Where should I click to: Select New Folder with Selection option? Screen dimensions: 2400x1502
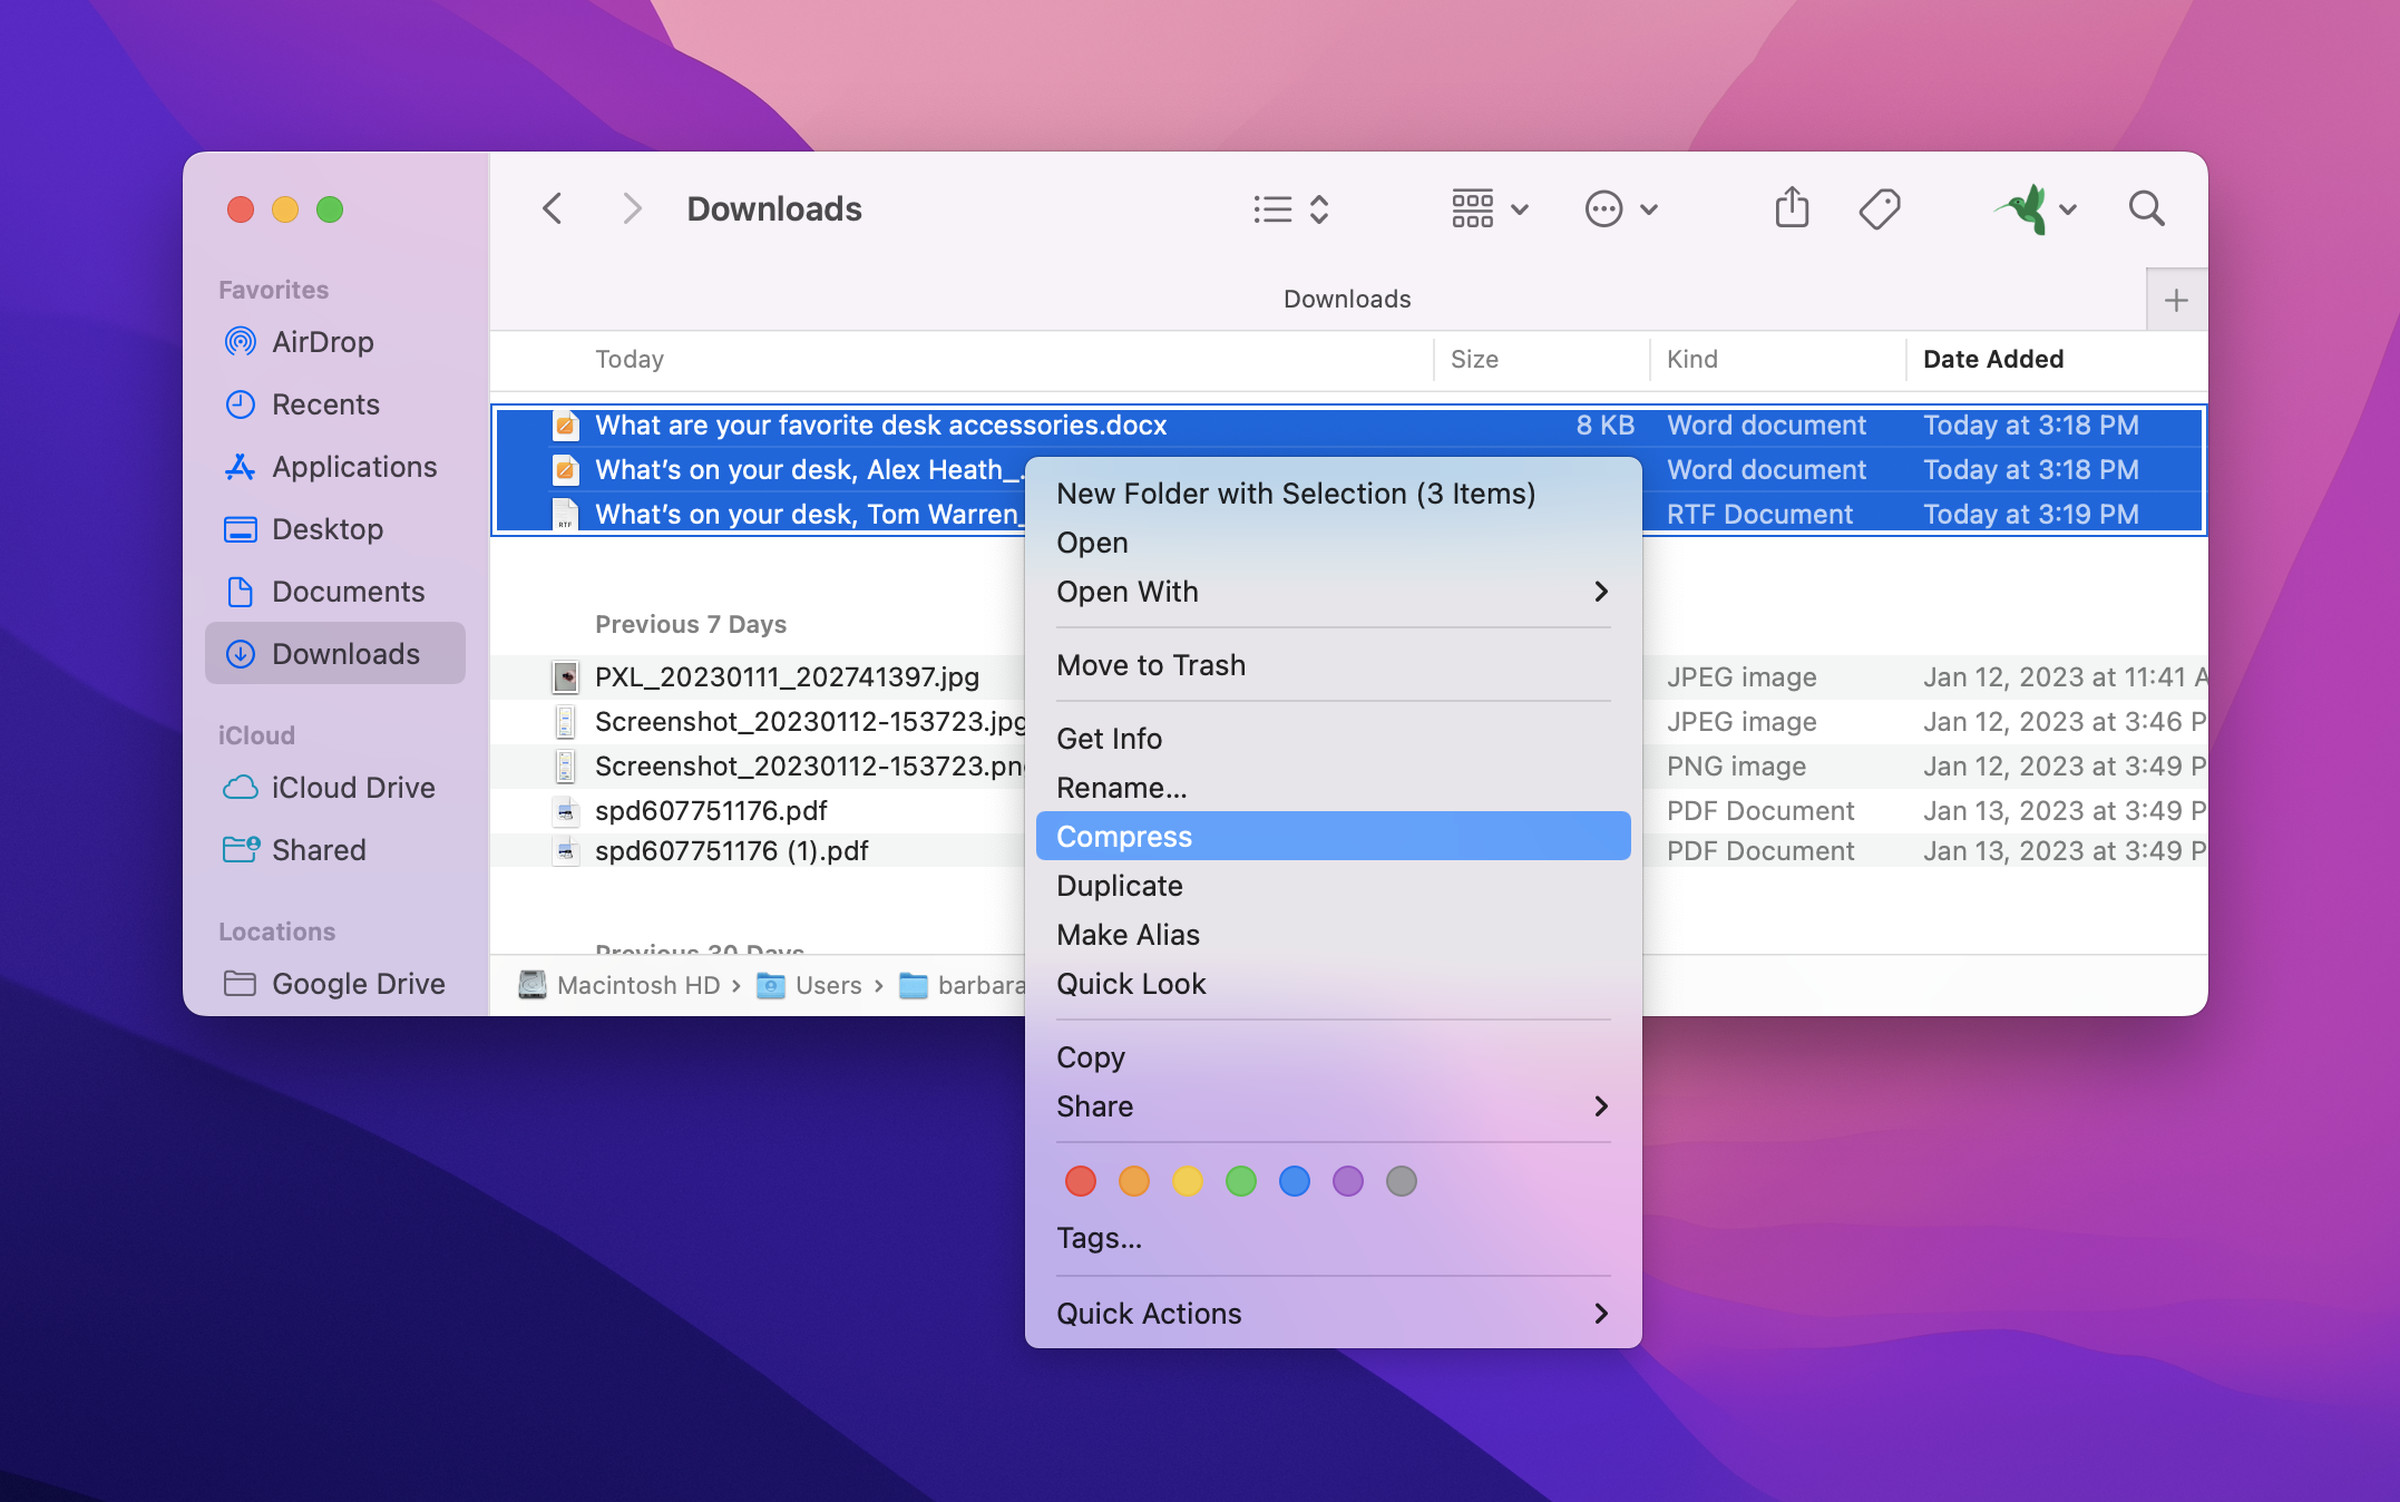coord(1296,493)
